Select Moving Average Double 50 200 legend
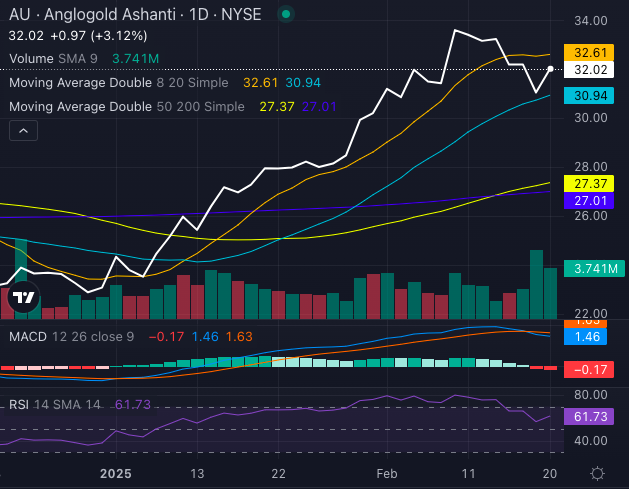This screenshot has height=489, width=629. pyautogui.click(x=127, y=107)
